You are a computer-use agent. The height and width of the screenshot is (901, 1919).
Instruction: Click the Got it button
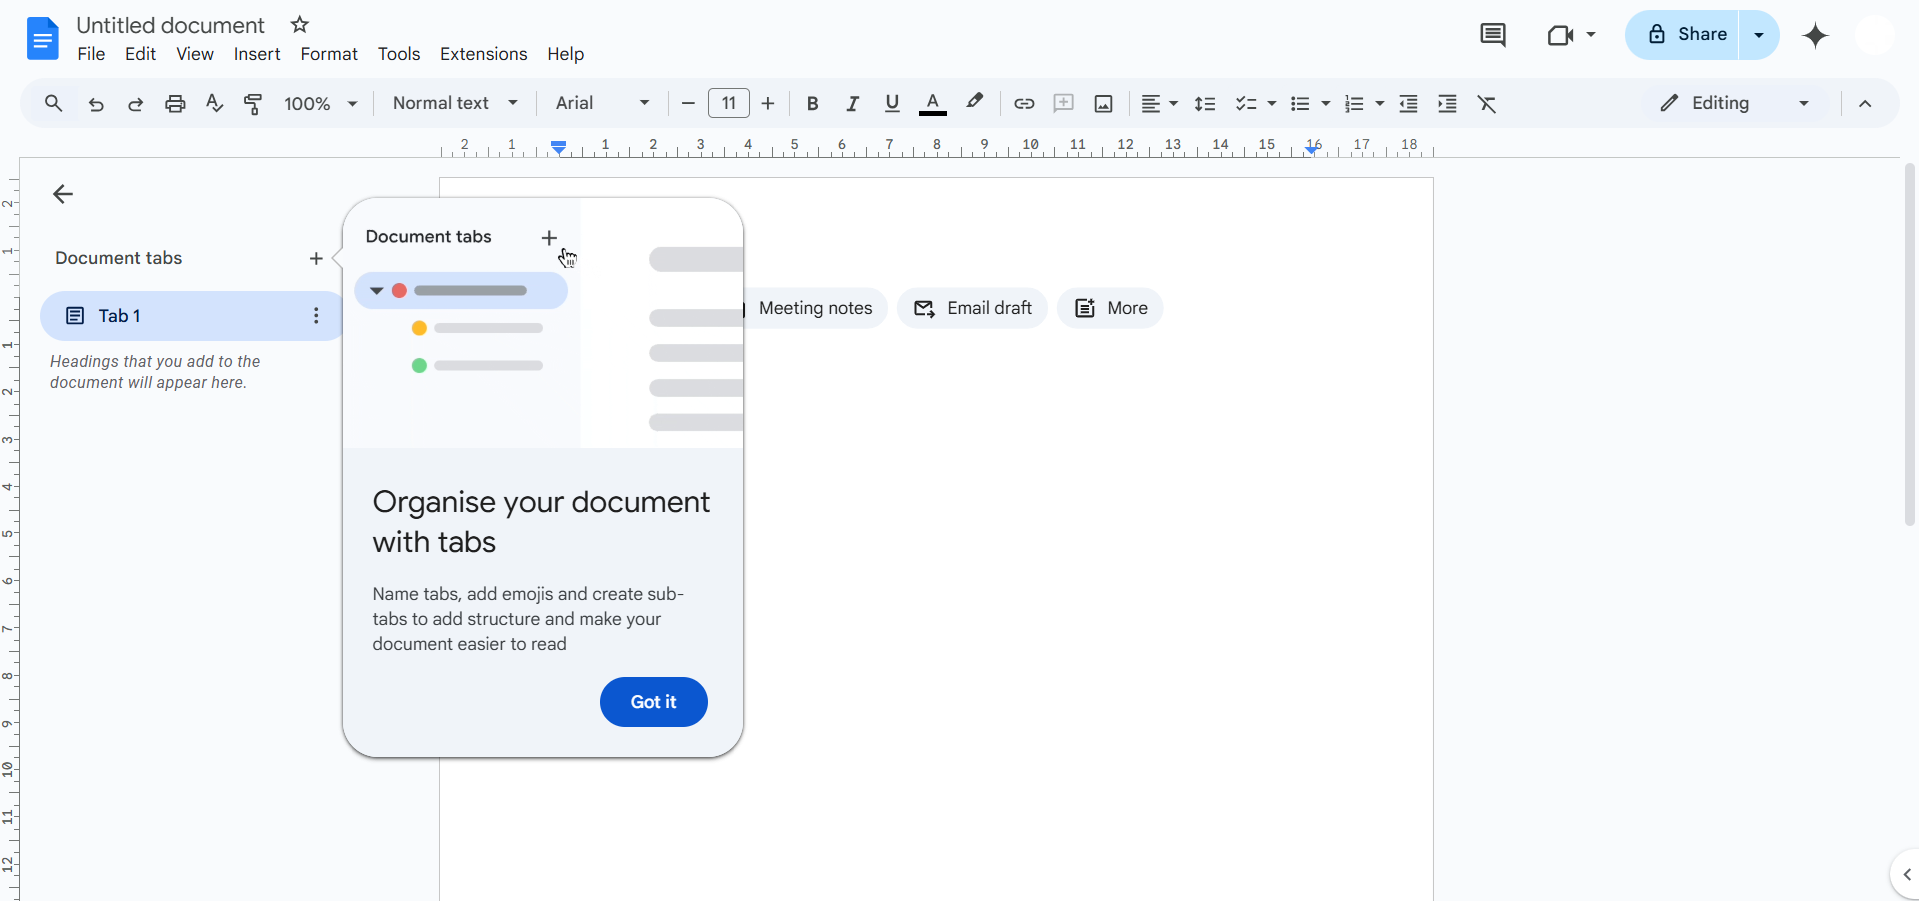pyautogui.click(x=653, y=702)
